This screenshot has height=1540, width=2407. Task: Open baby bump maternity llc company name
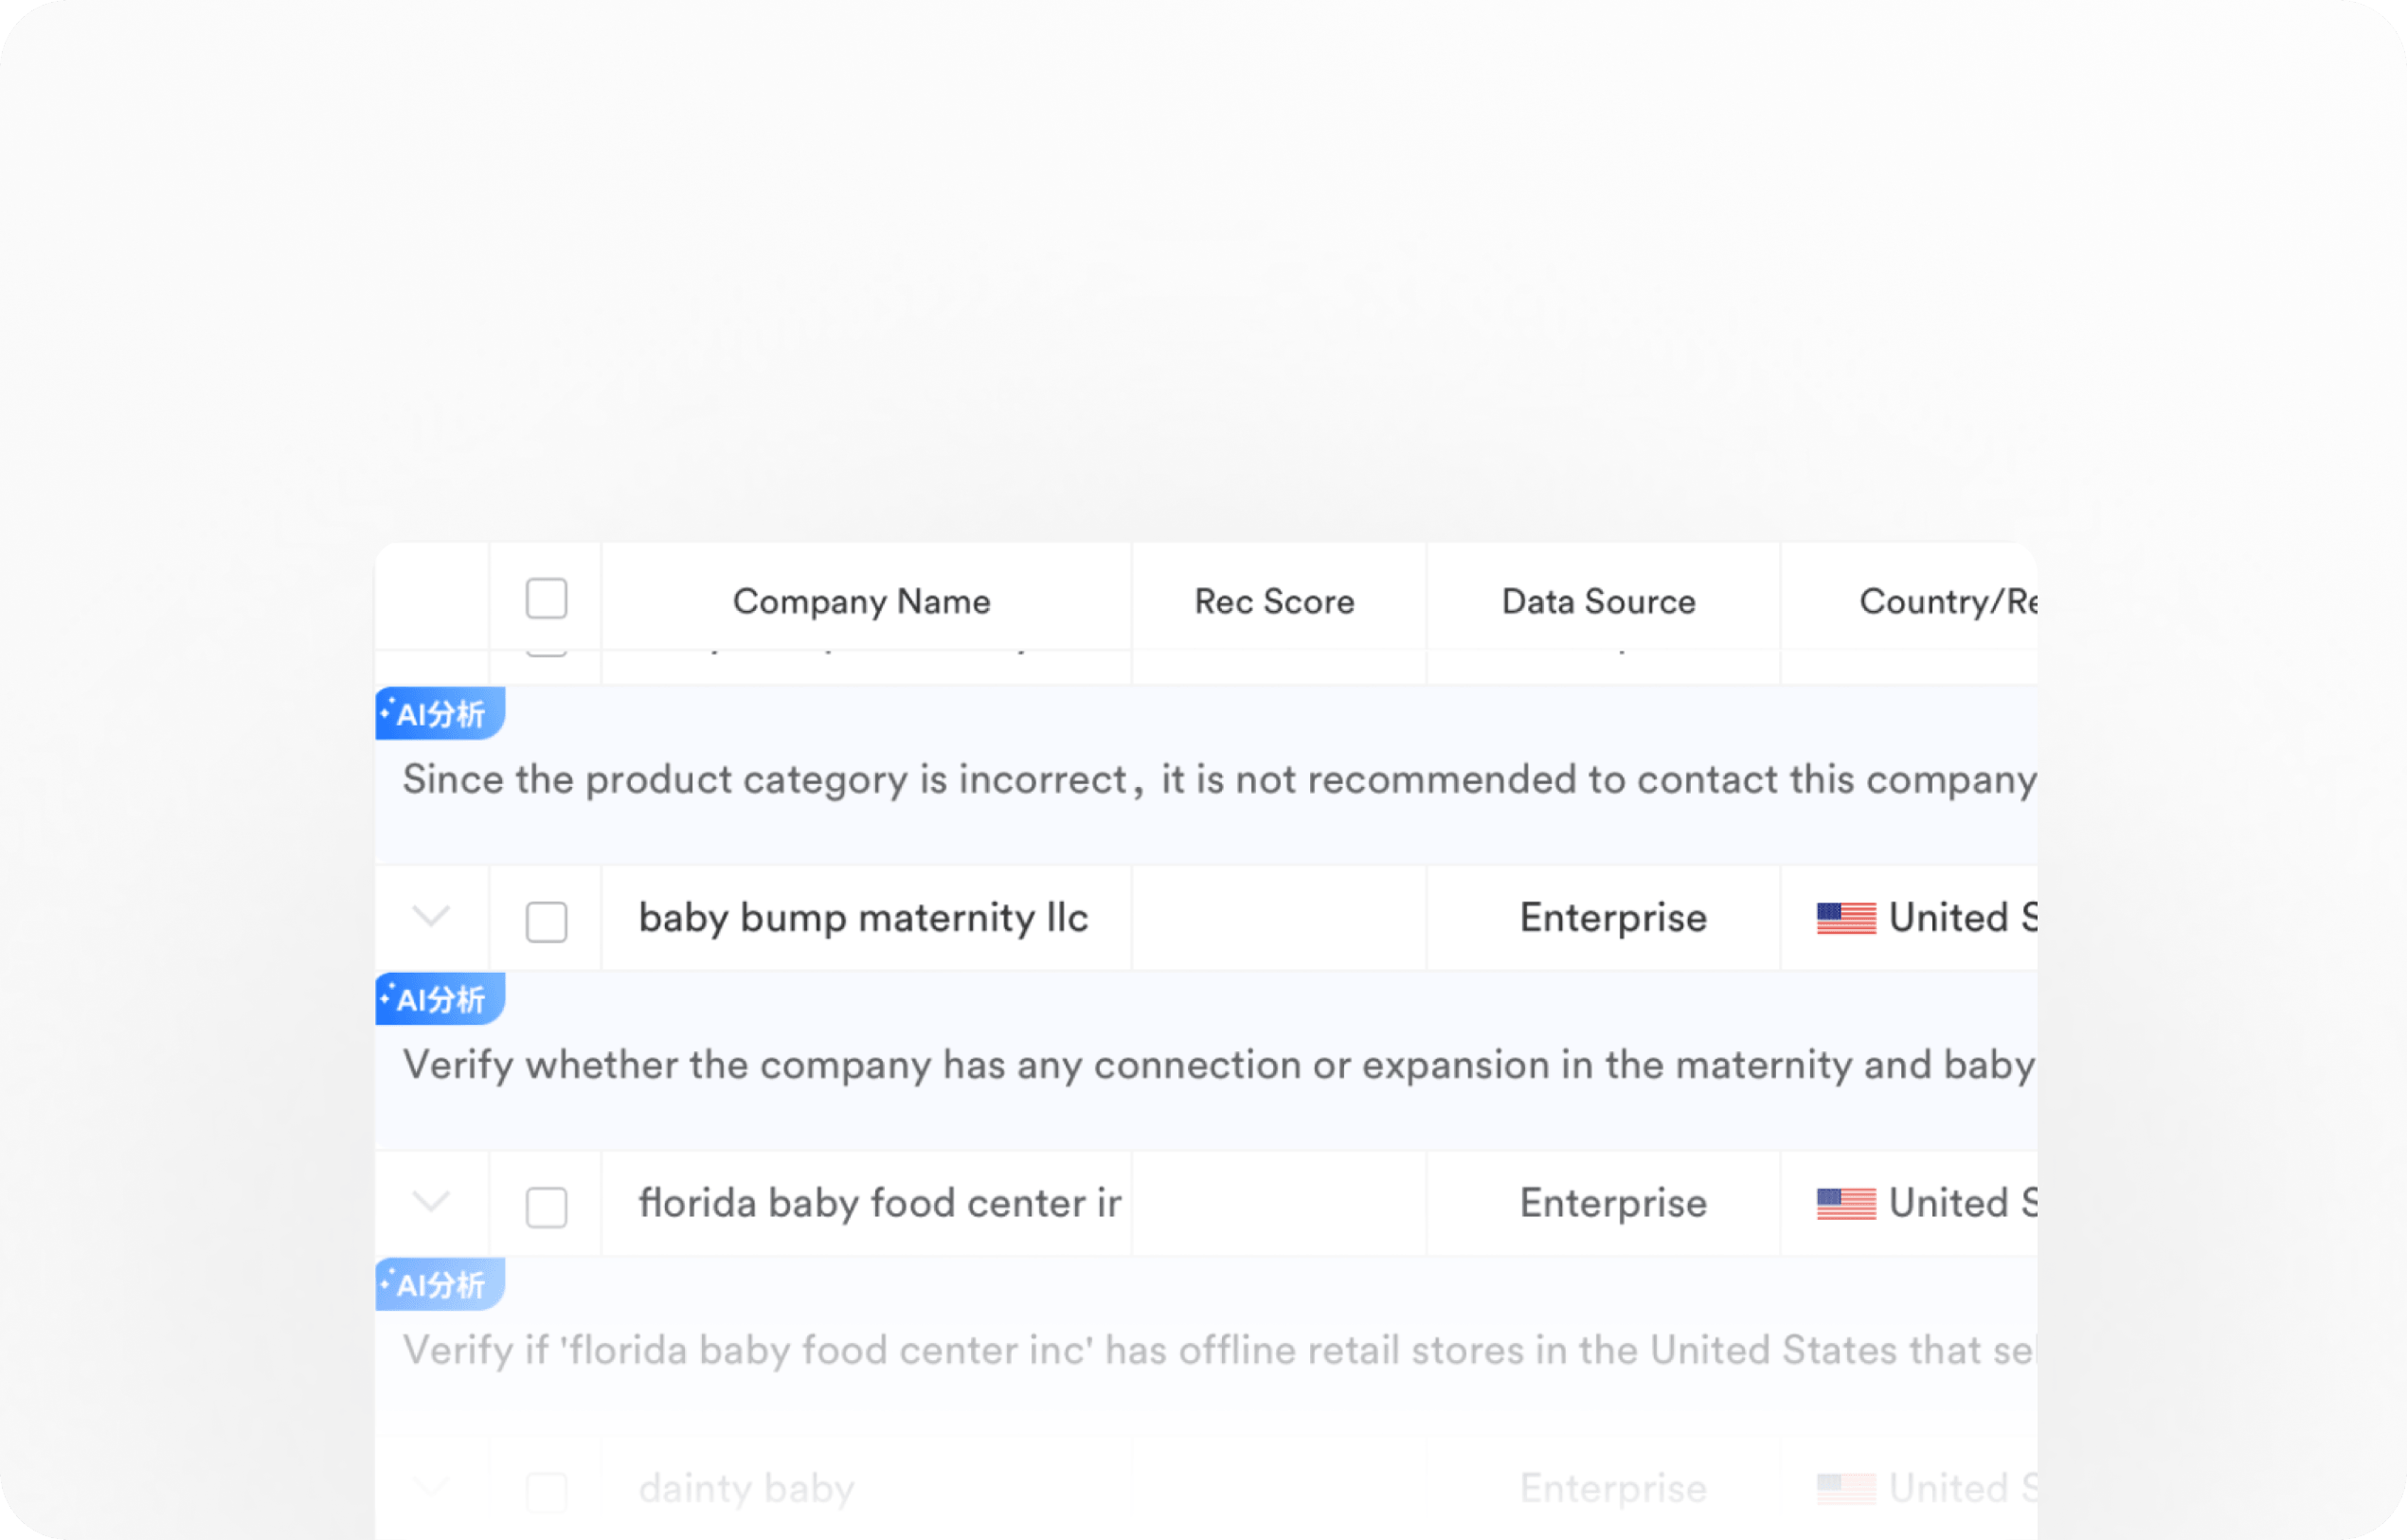point(863,918)
